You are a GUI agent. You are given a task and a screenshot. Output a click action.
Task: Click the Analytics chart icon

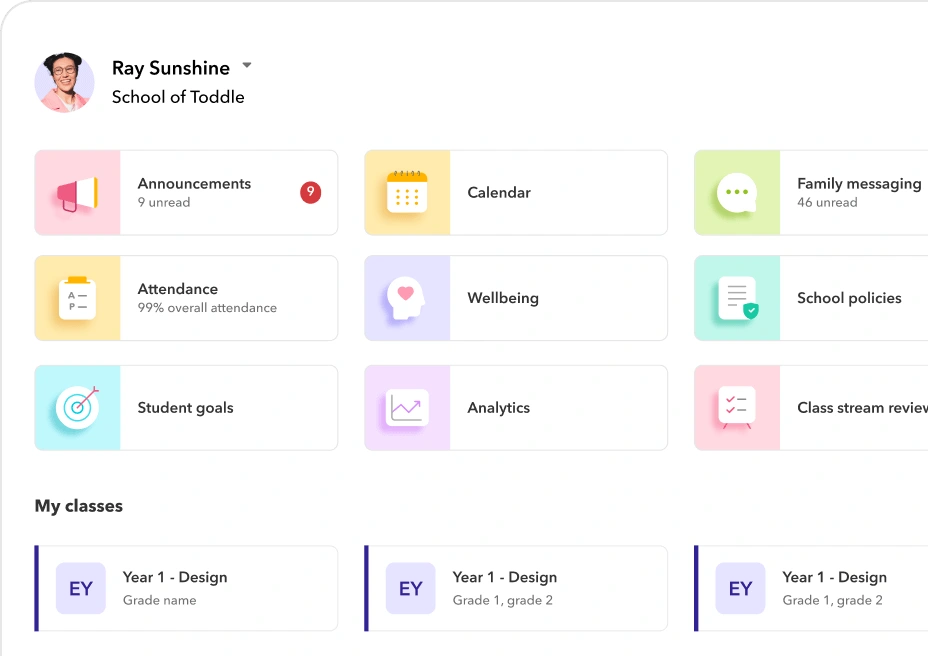[408, 407]
